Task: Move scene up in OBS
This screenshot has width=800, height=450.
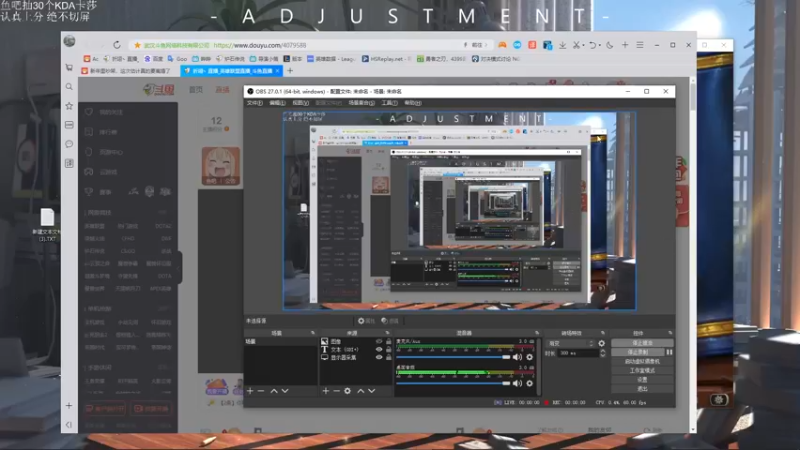Action: pos(274,391)
